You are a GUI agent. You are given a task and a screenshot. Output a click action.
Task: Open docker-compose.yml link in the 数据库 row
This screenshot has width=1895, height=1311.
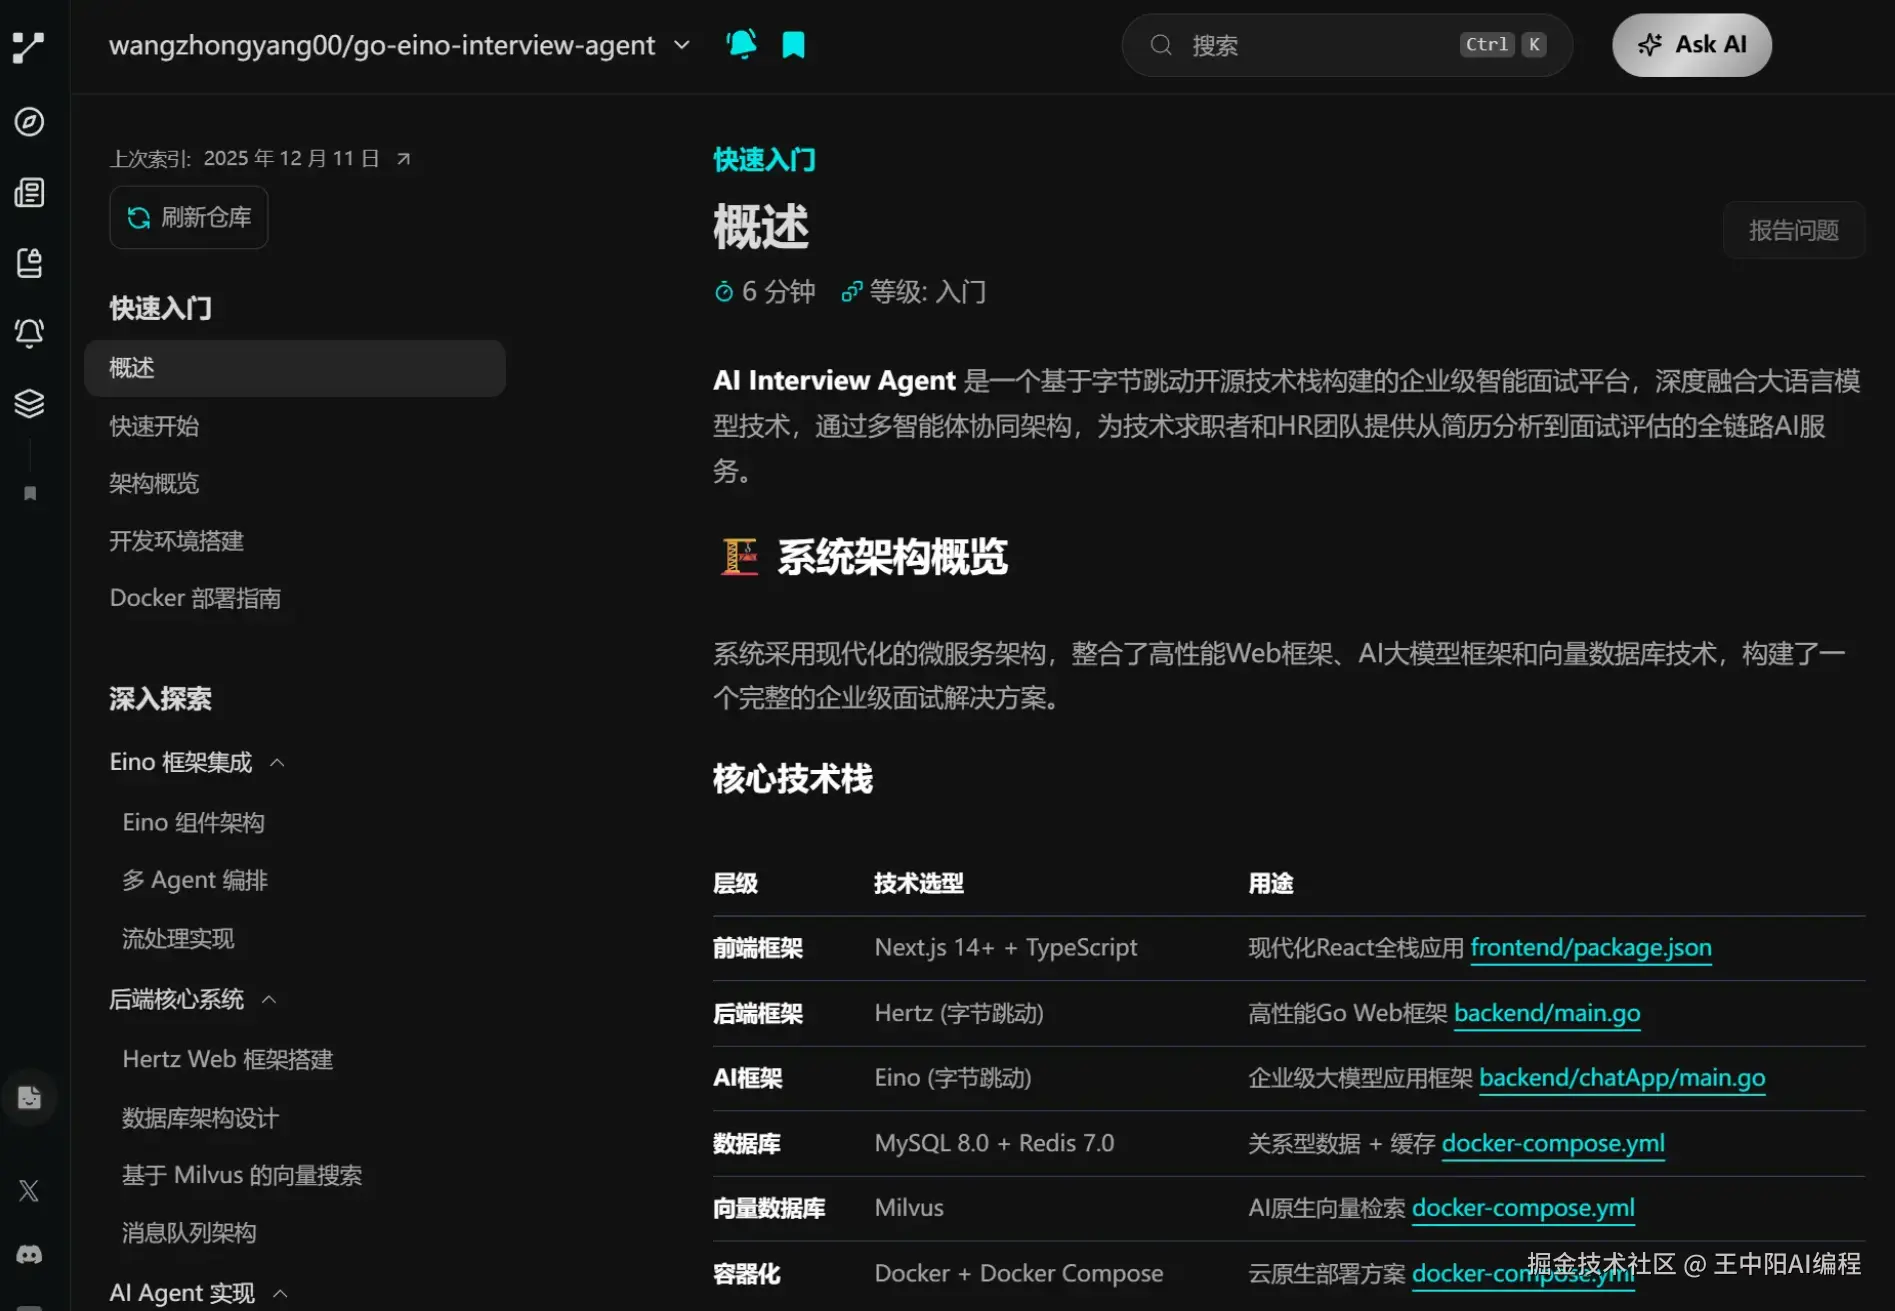(x=1553, y=1143)
